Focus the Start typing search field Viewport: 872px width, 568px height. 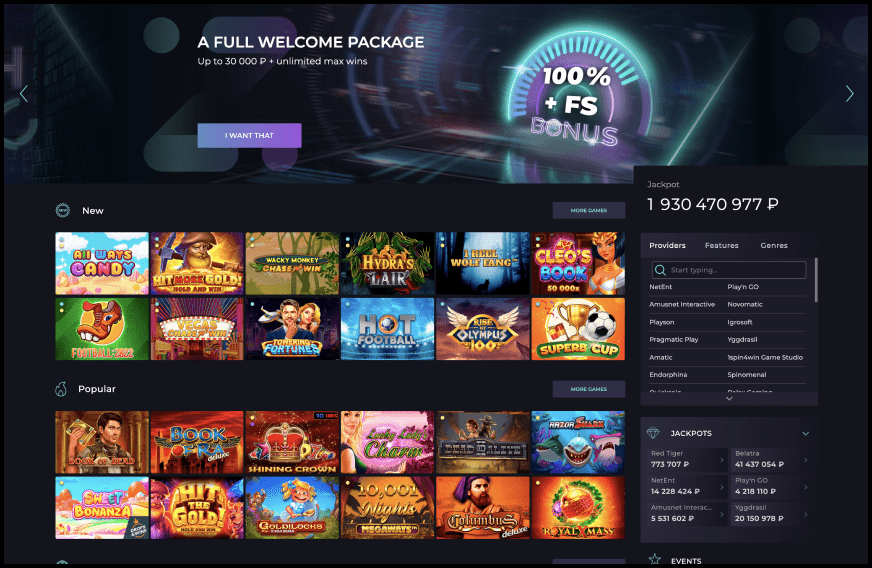(x=729, y=270)
